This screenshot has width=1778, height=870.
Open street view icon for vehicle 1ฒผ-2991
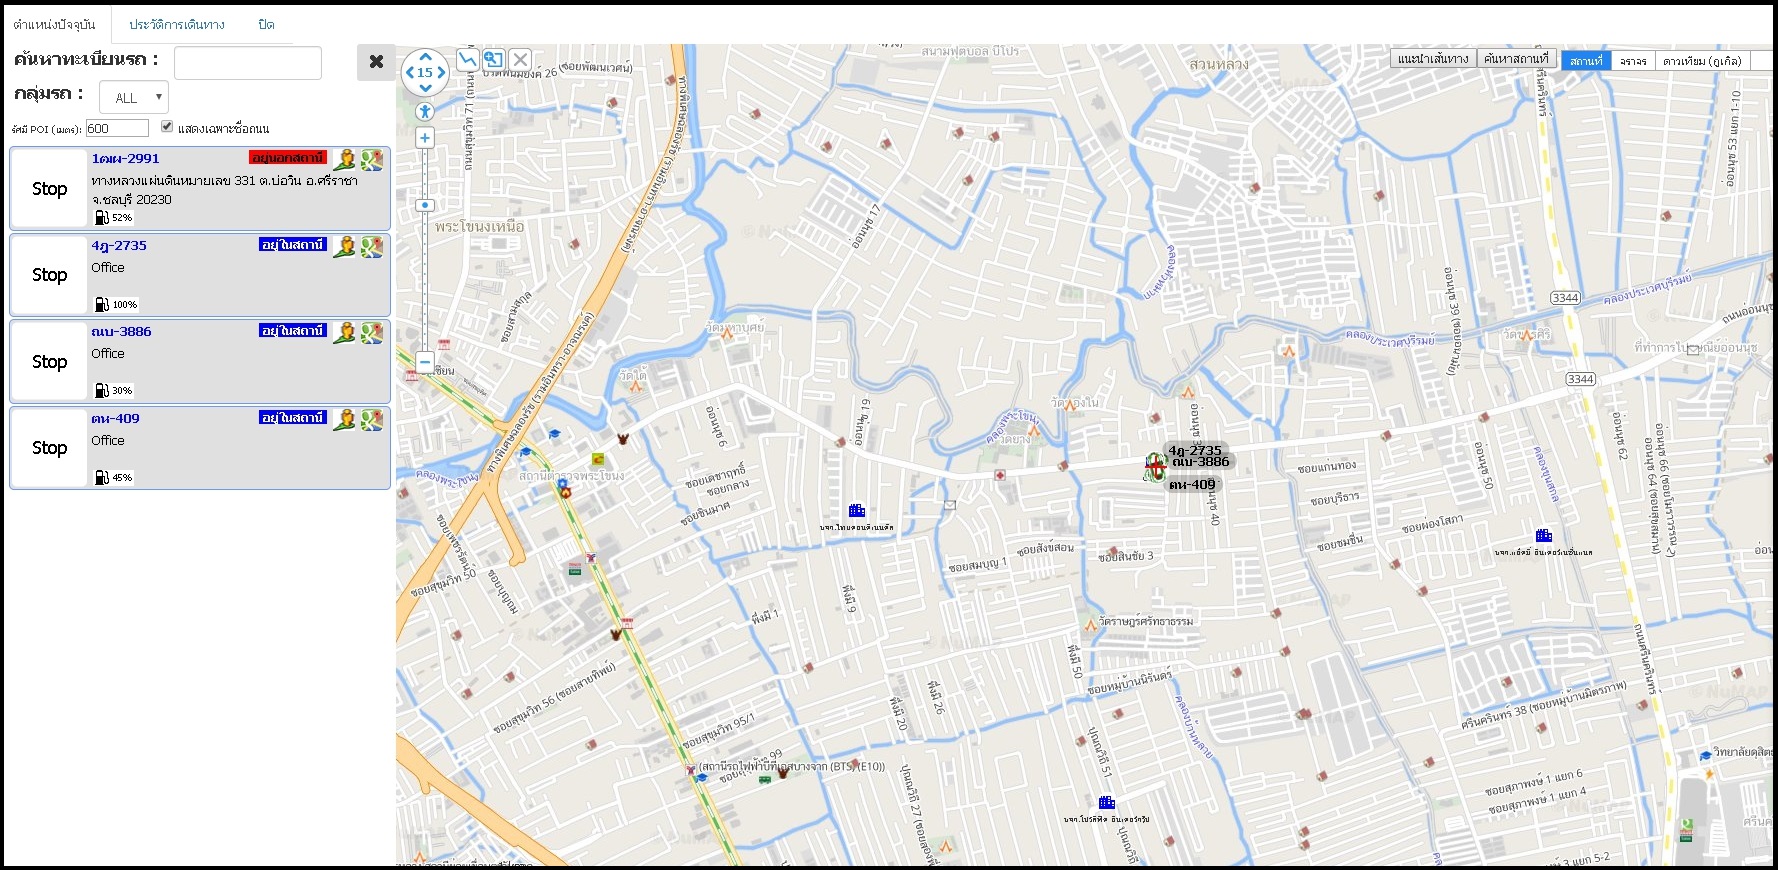tap(345, 160)
